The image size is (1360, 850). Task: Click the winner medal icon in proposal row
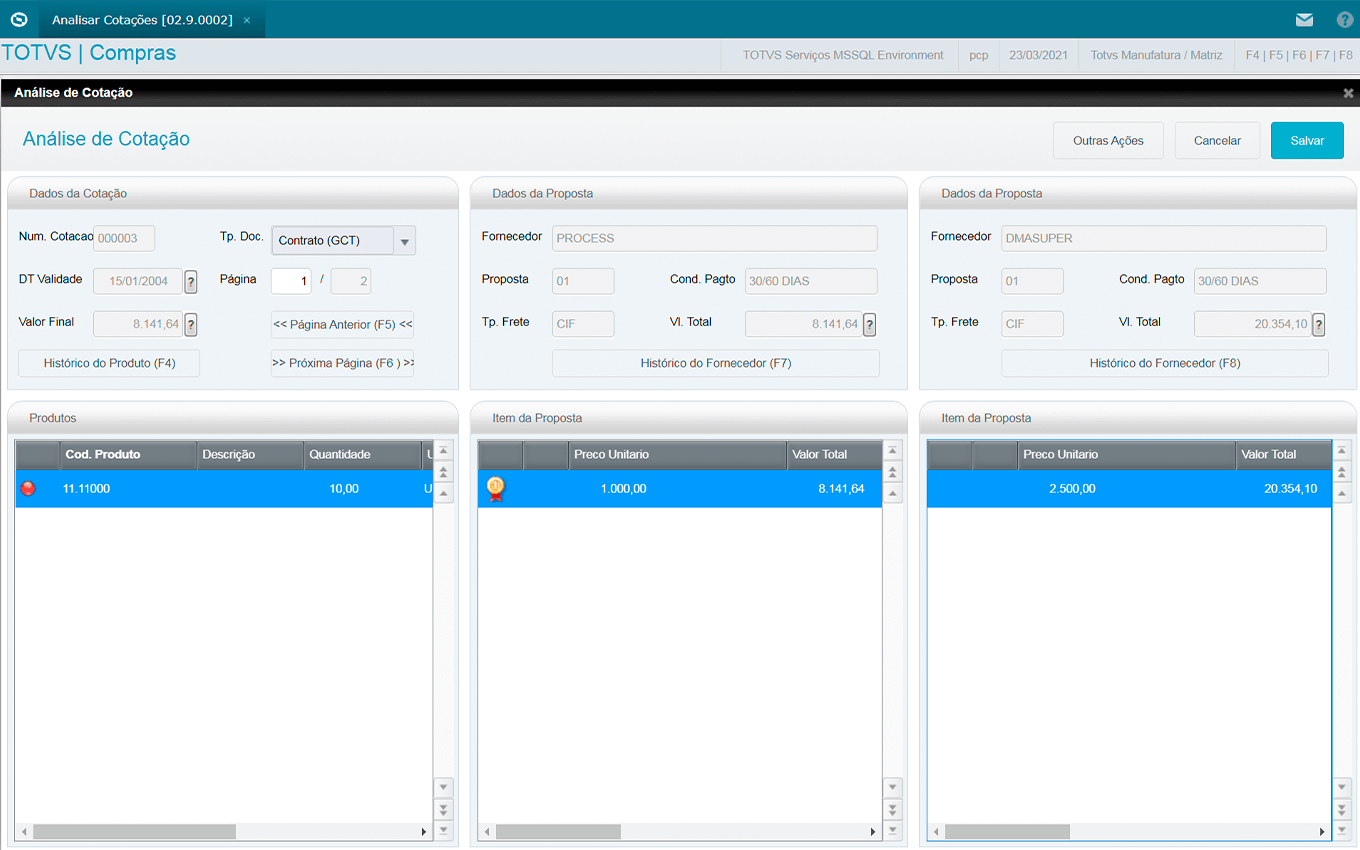click(x=495, y=489)
